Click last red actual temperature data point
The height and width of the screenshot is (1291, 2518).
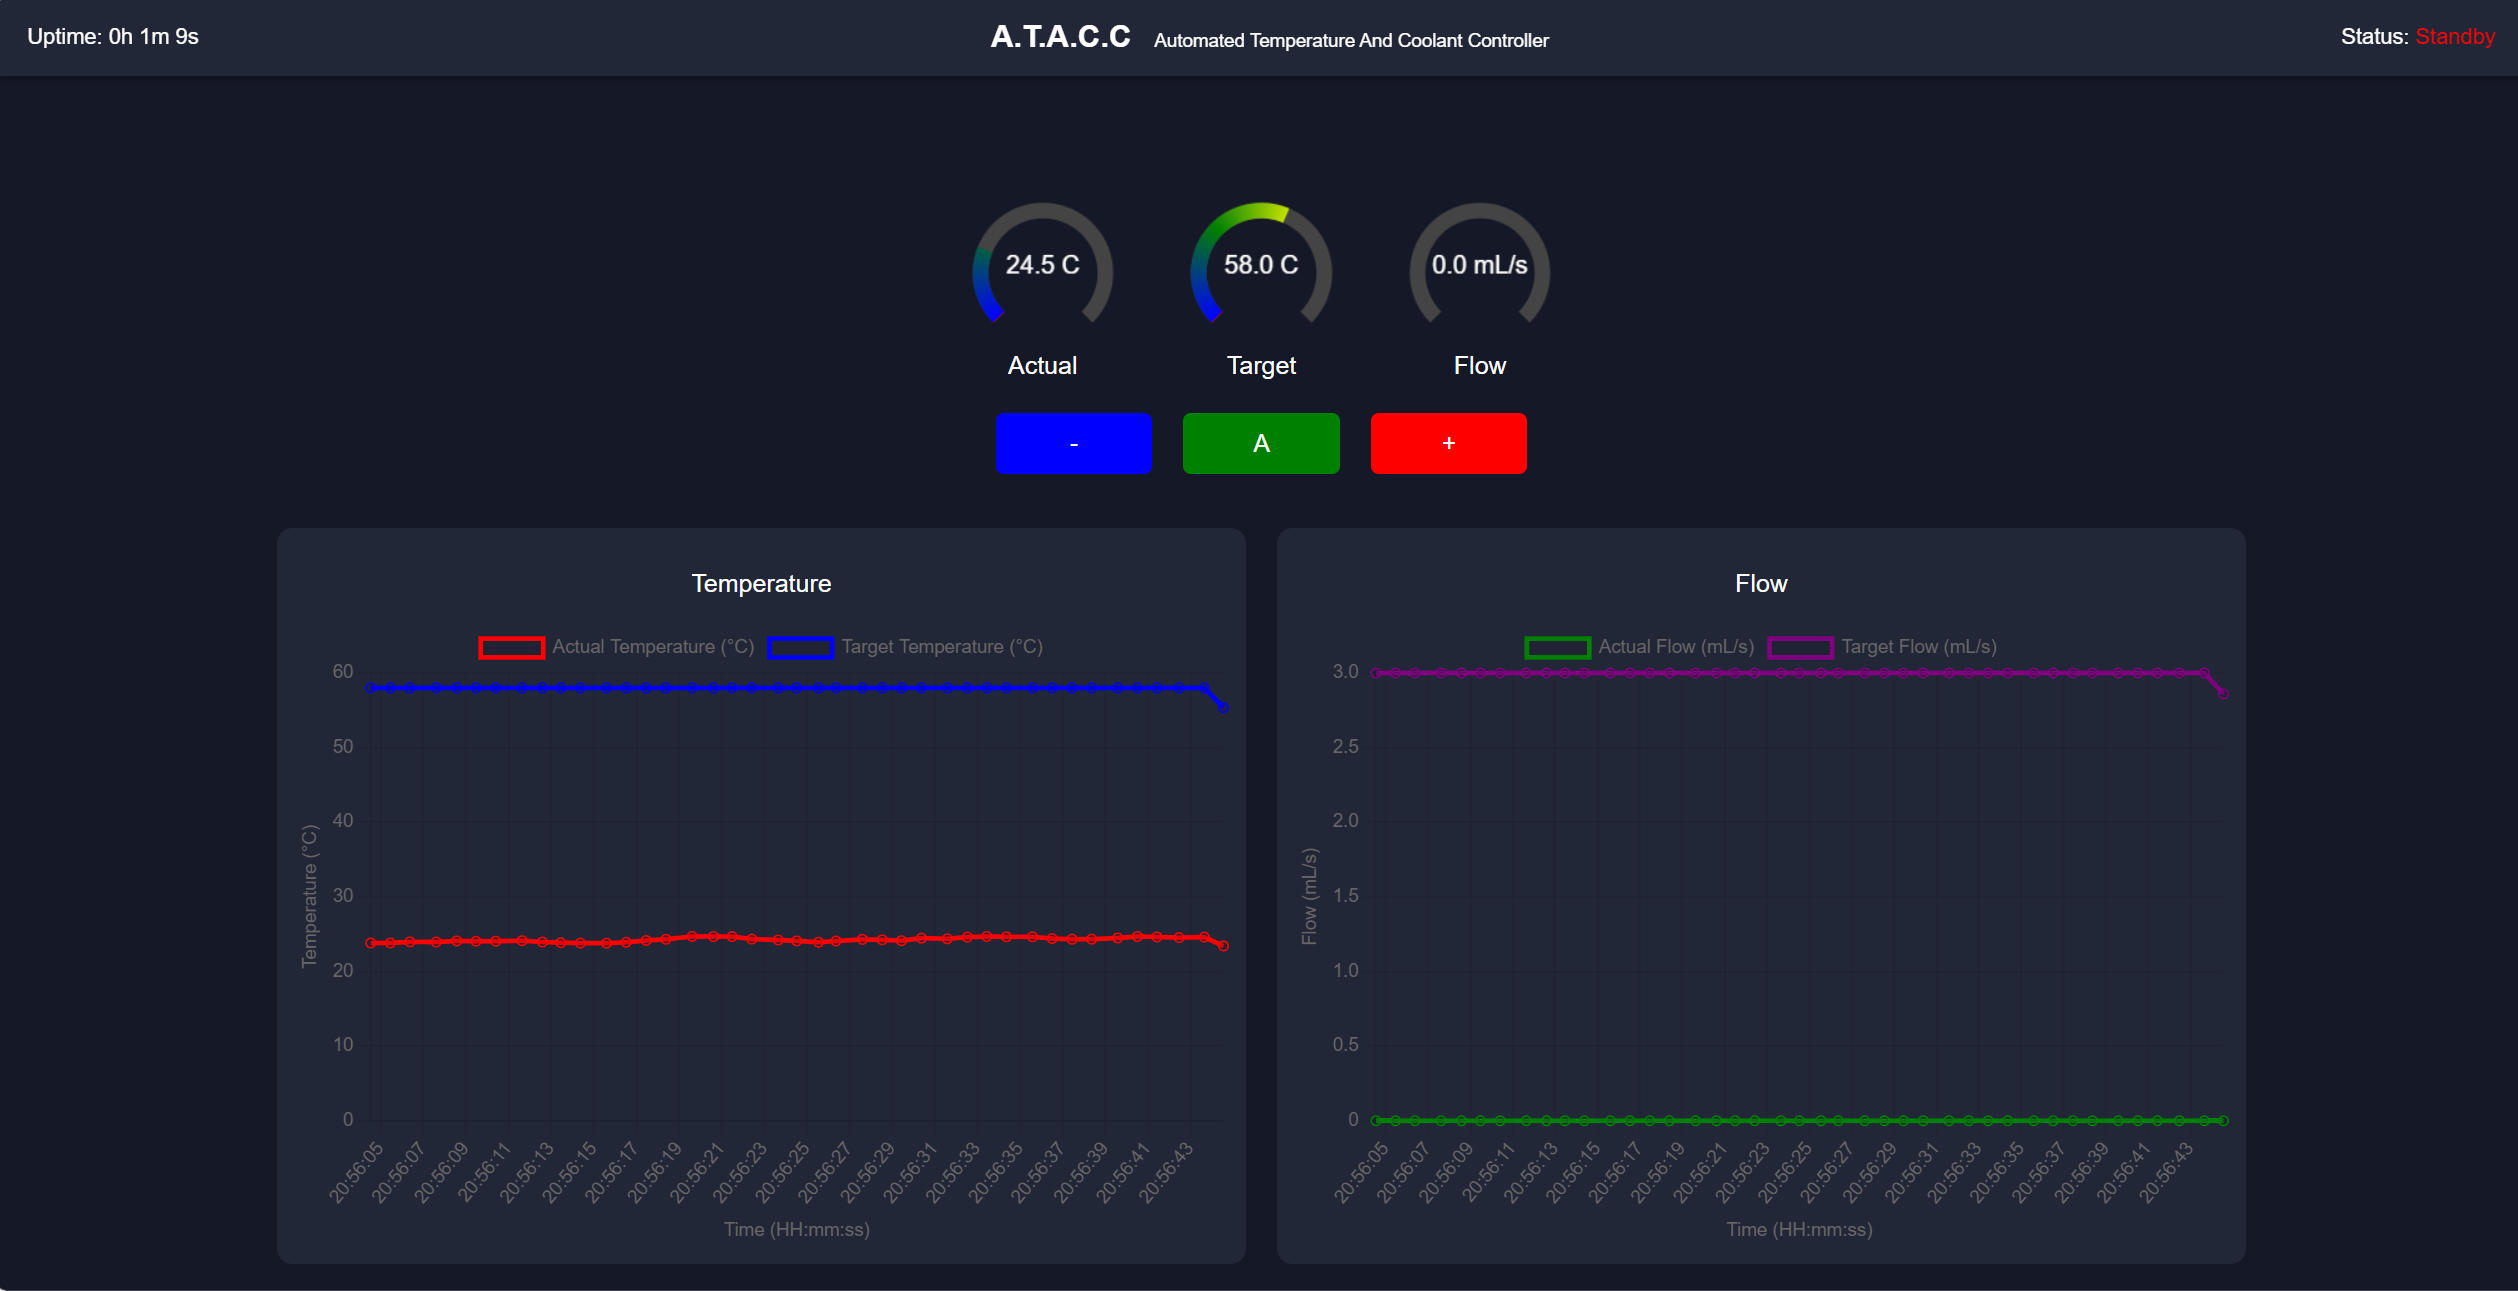click(x=1223, y=945)
